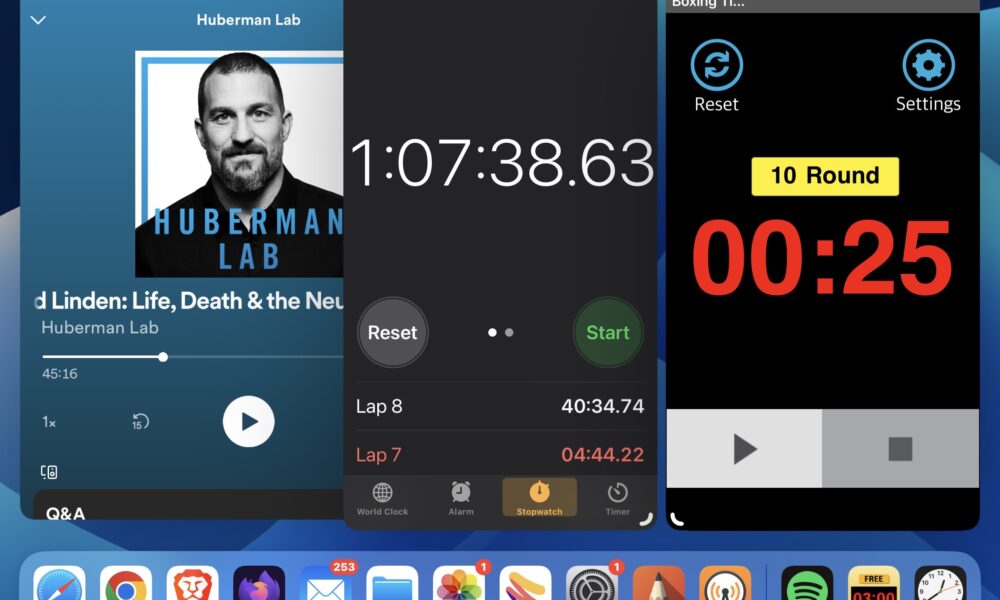Select the Stopwatch tab
This screenshot has height=600, width=1000.
click(540, 498)
